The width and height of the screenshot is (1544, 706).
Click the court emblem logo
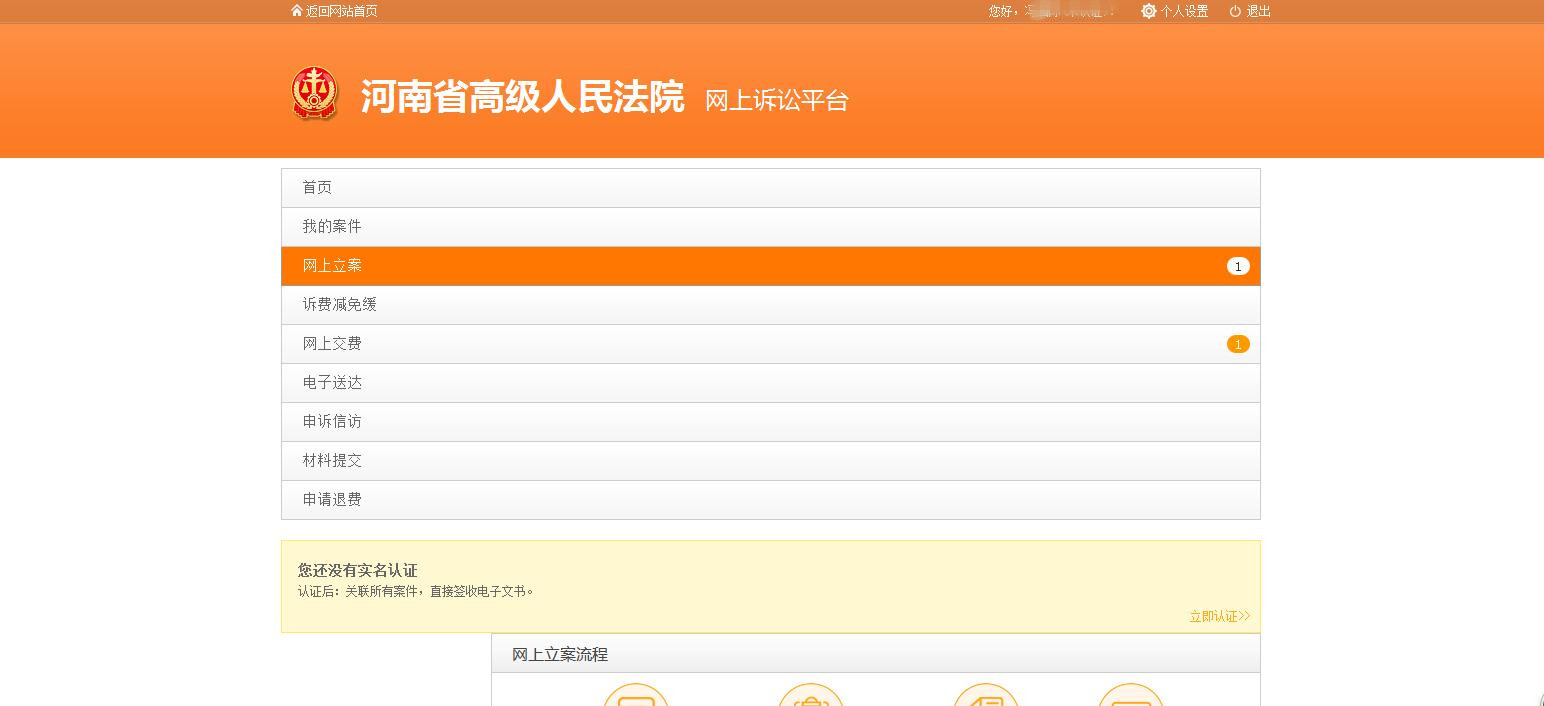pyautogui.click(x=314, y=93)
